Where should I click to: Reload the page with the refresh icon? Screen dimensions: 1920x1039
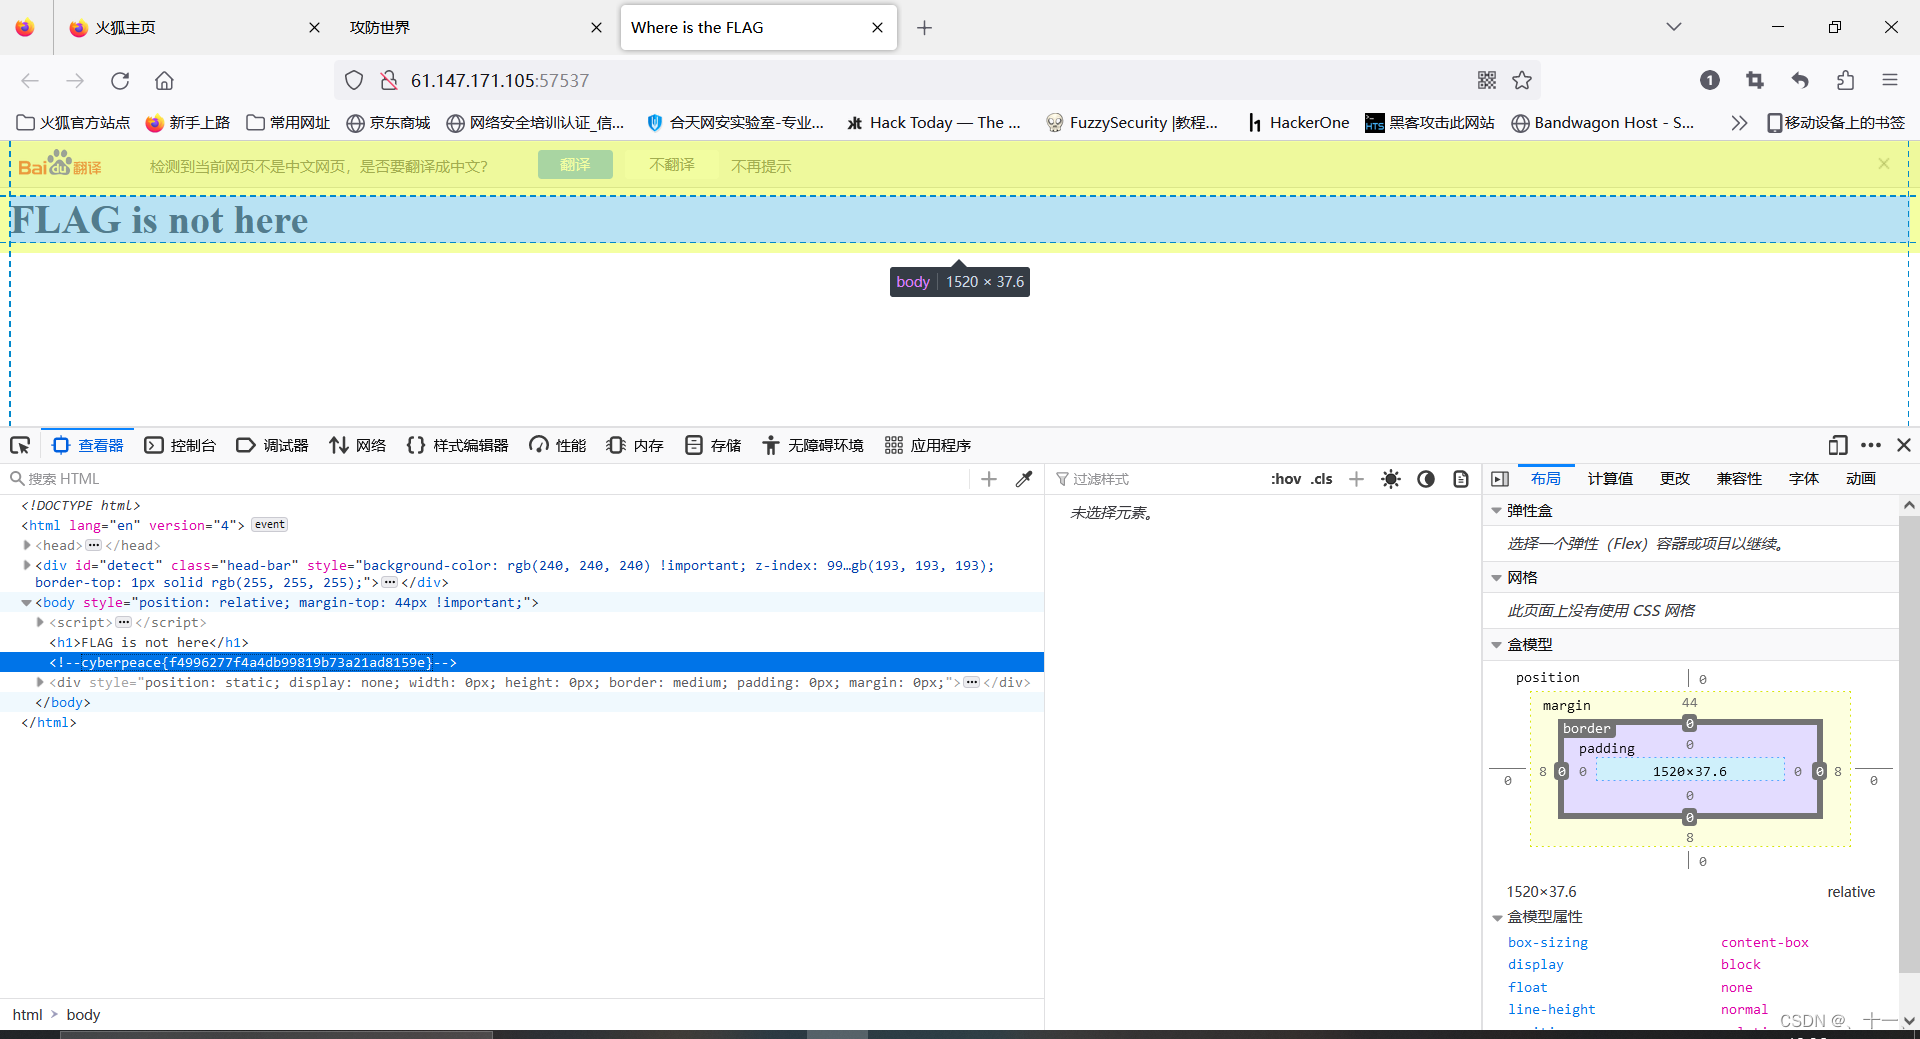pyautogui.click(x=120, y=81)
